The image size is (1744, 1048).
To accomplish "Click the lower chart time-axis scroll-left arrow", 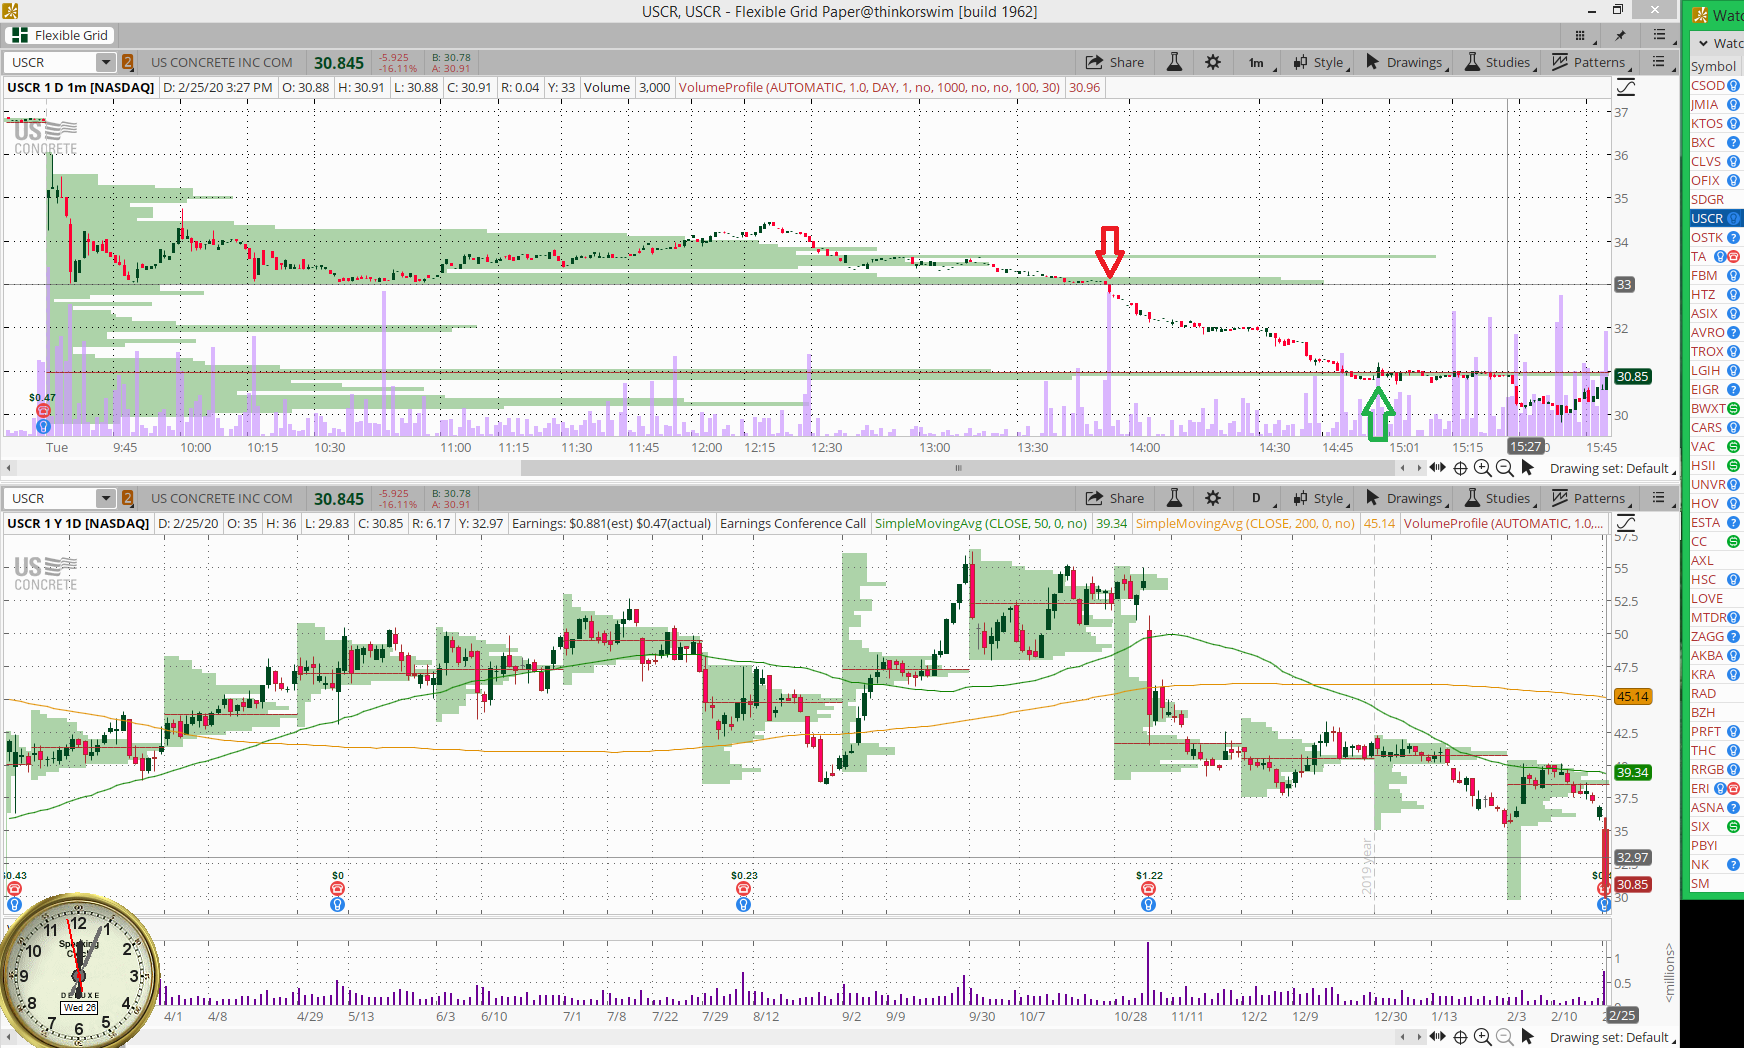I will (x=1403, y=1037).
